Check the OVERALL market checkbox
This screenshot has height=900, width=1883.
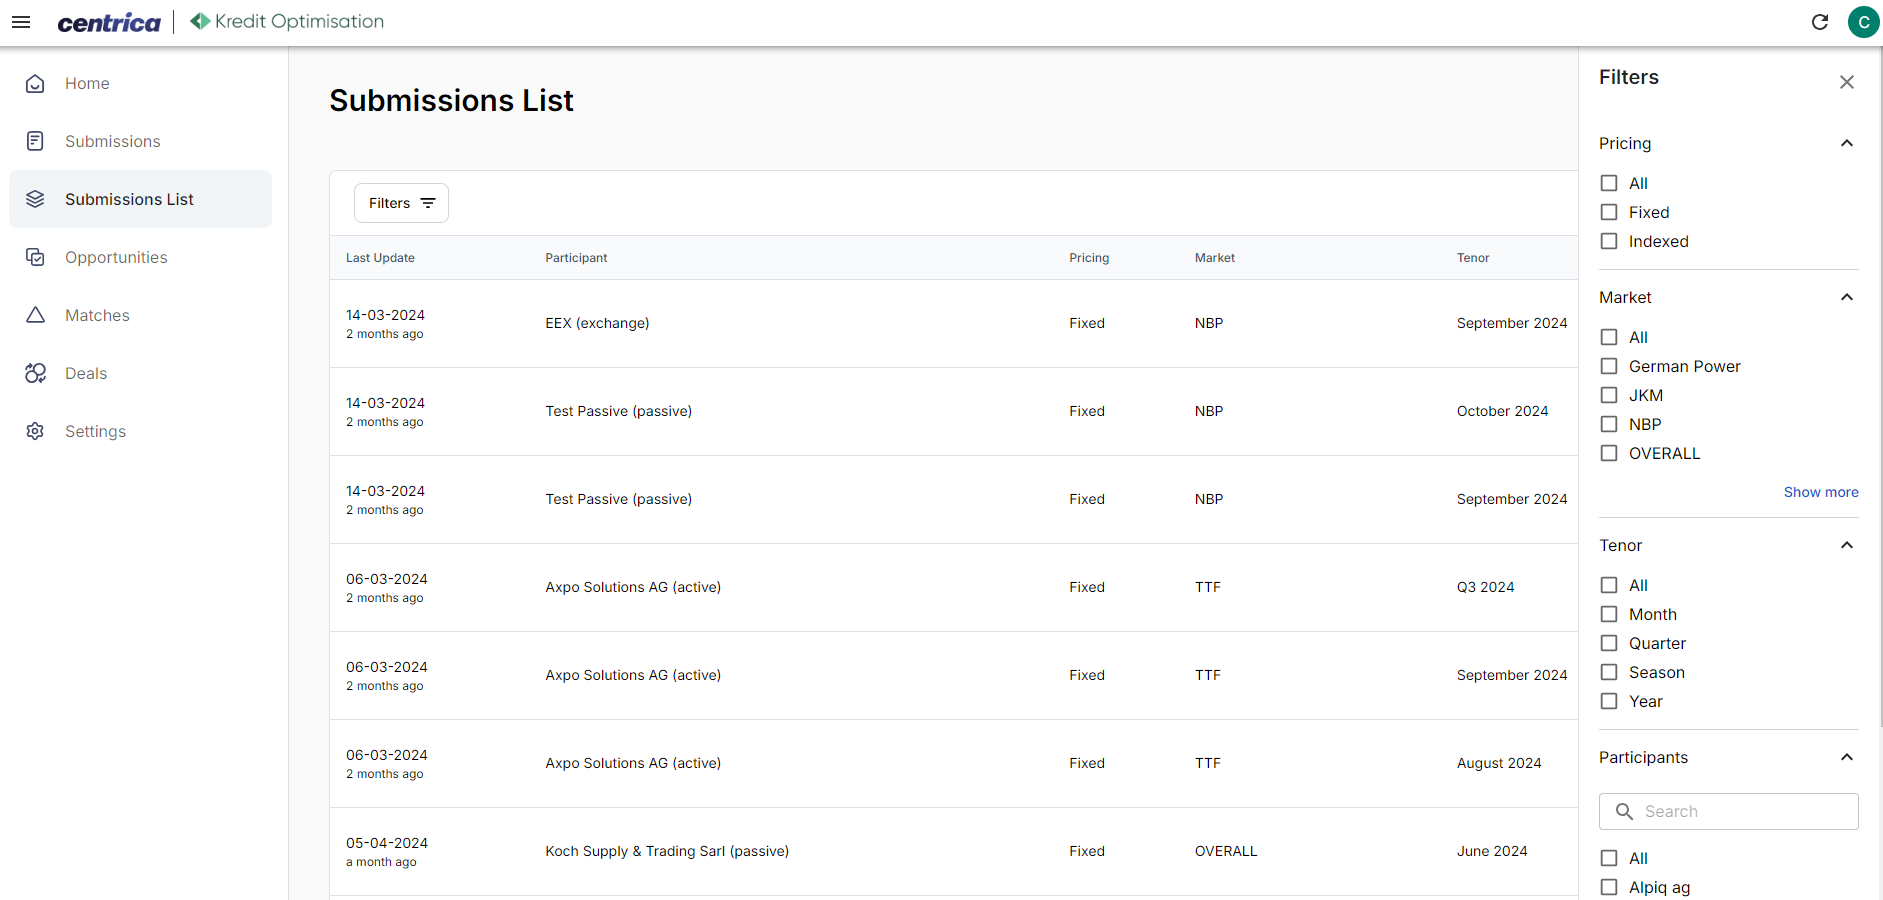point(1609,453)
